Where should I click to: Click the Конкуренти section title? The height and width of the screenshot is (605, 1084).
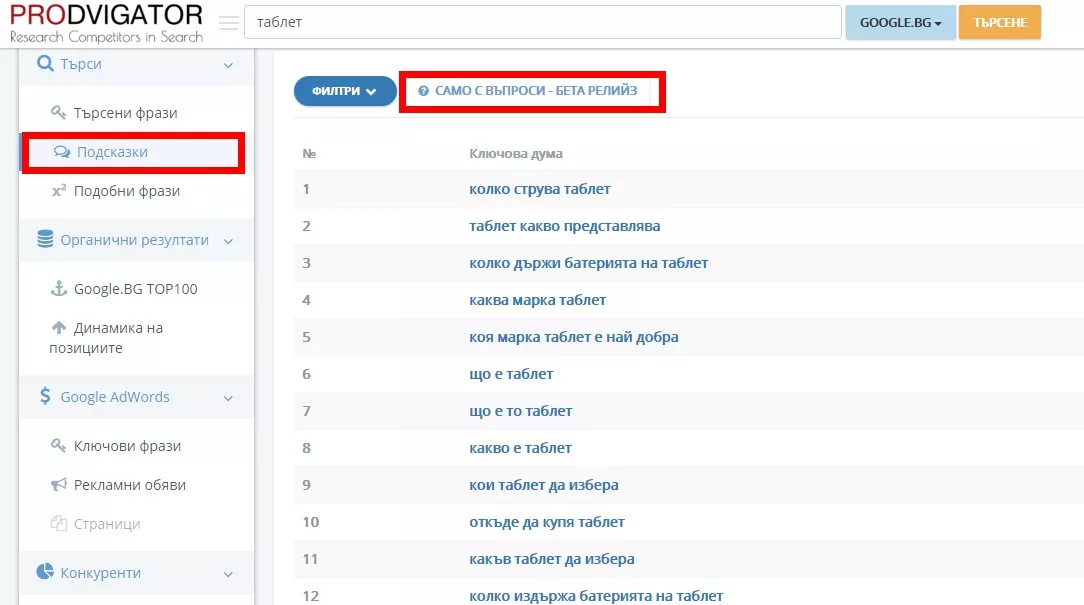click(100, 573)
